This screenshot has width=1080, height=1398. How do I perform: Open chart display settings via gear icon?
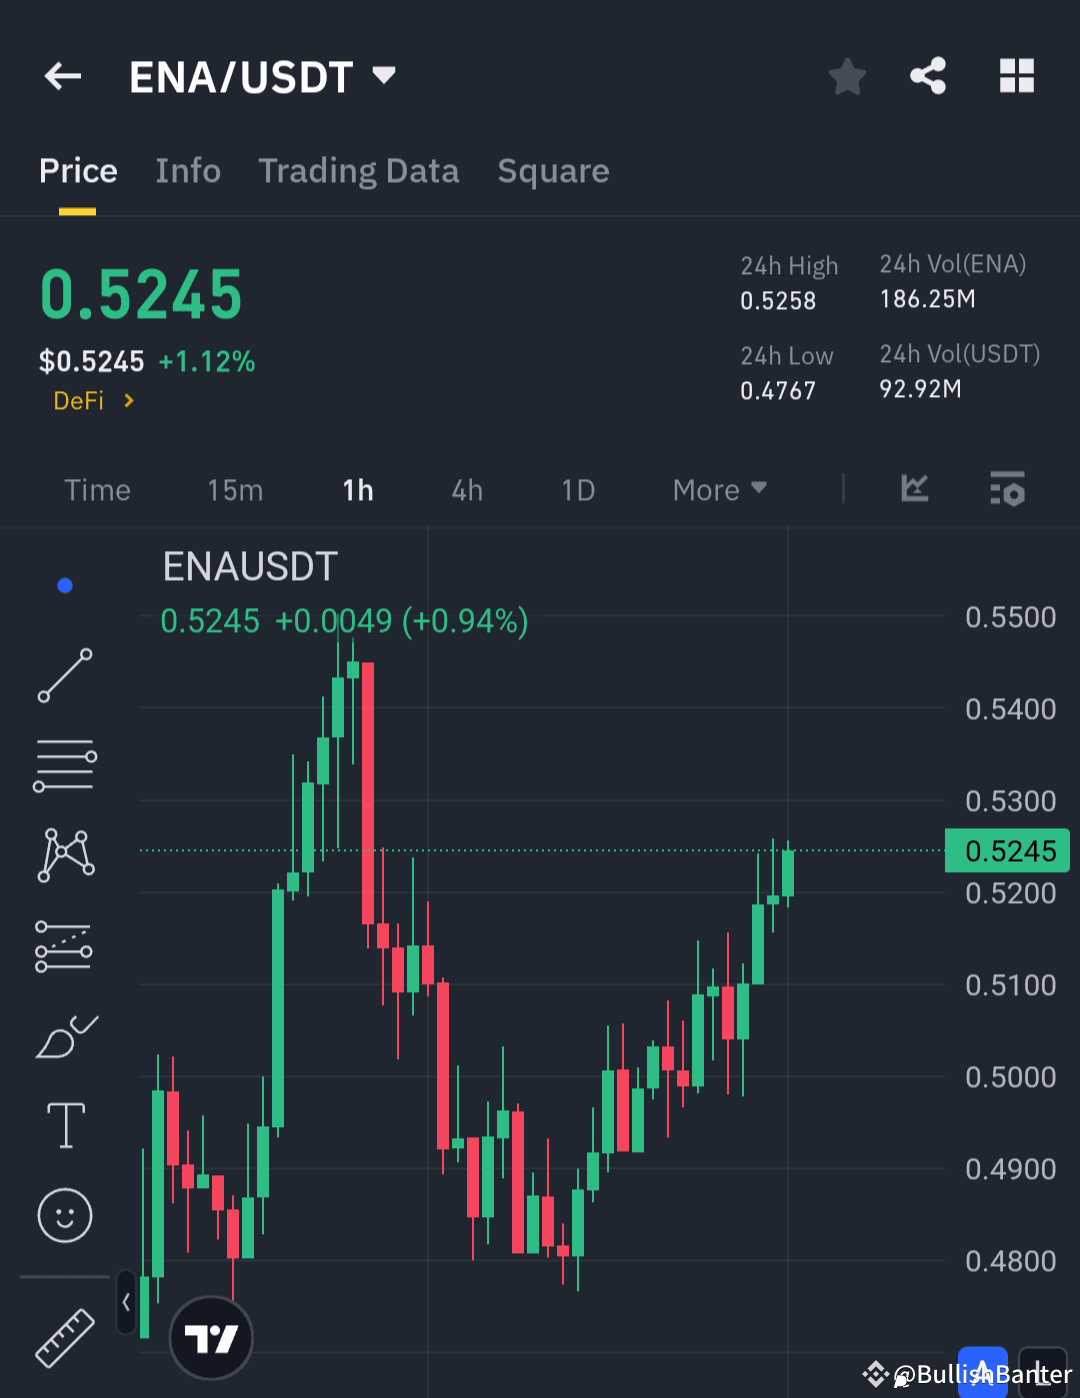tap(1007, 490)
